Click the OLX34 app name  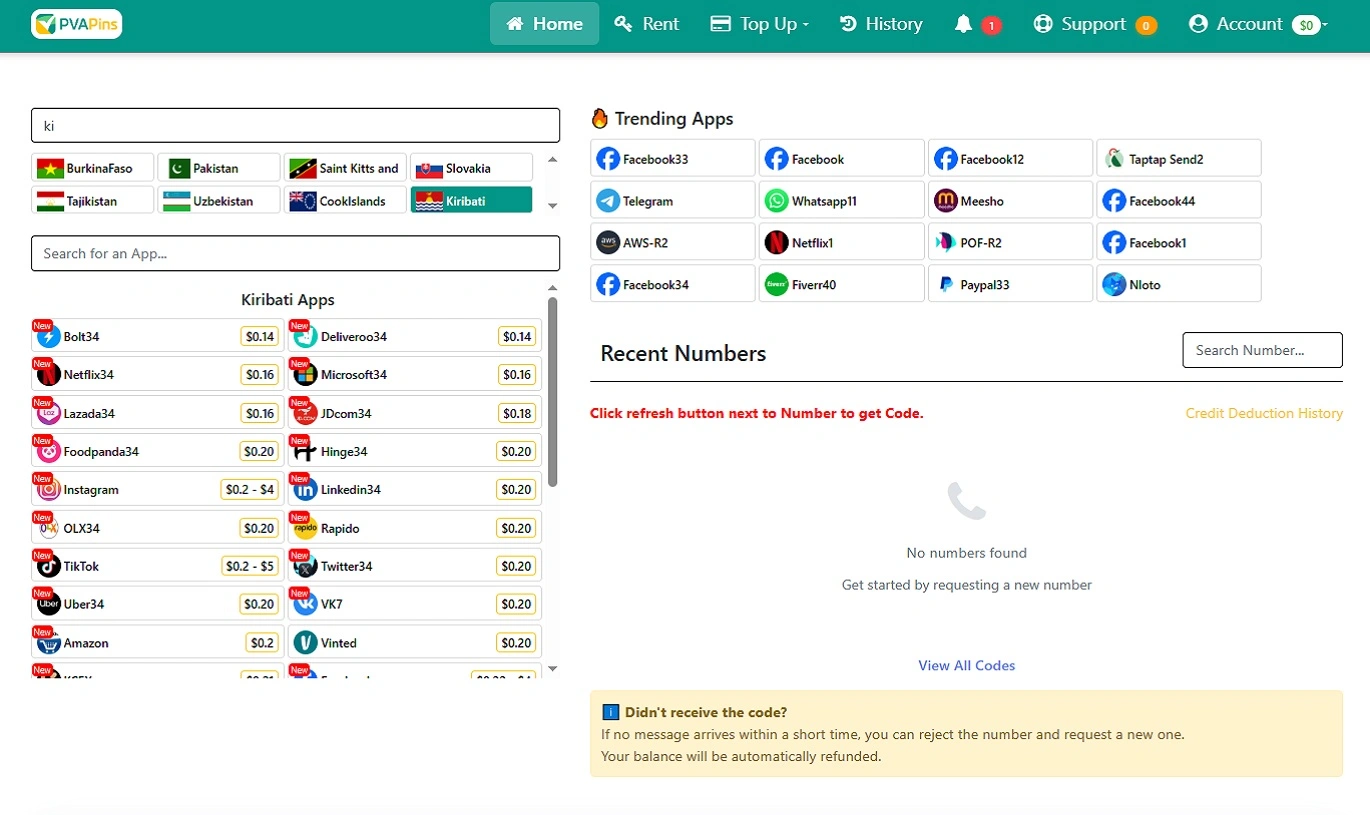[x=82, y=528]
